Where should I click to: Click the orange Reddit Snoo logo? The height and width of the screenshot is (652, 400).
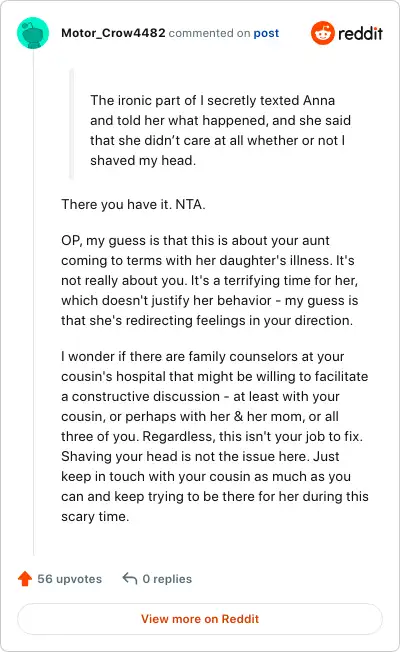tap(323, 33)
